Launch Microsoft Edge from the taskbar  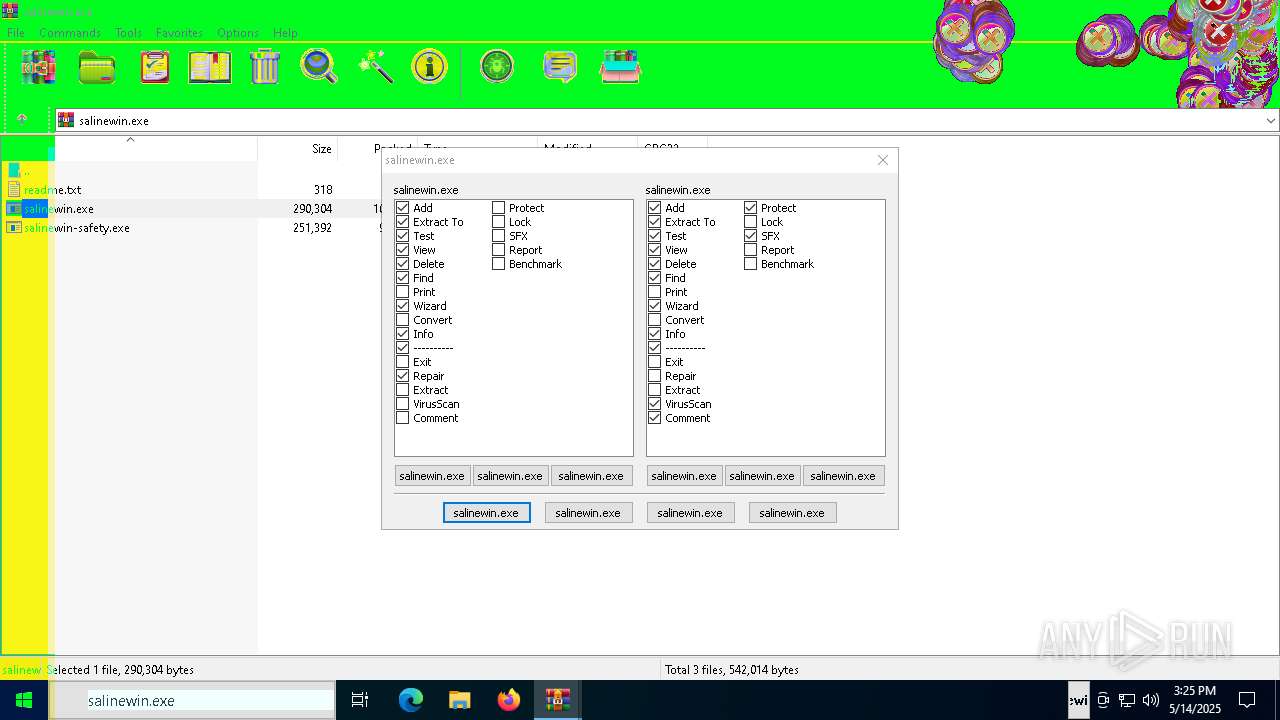click(411, 700)
